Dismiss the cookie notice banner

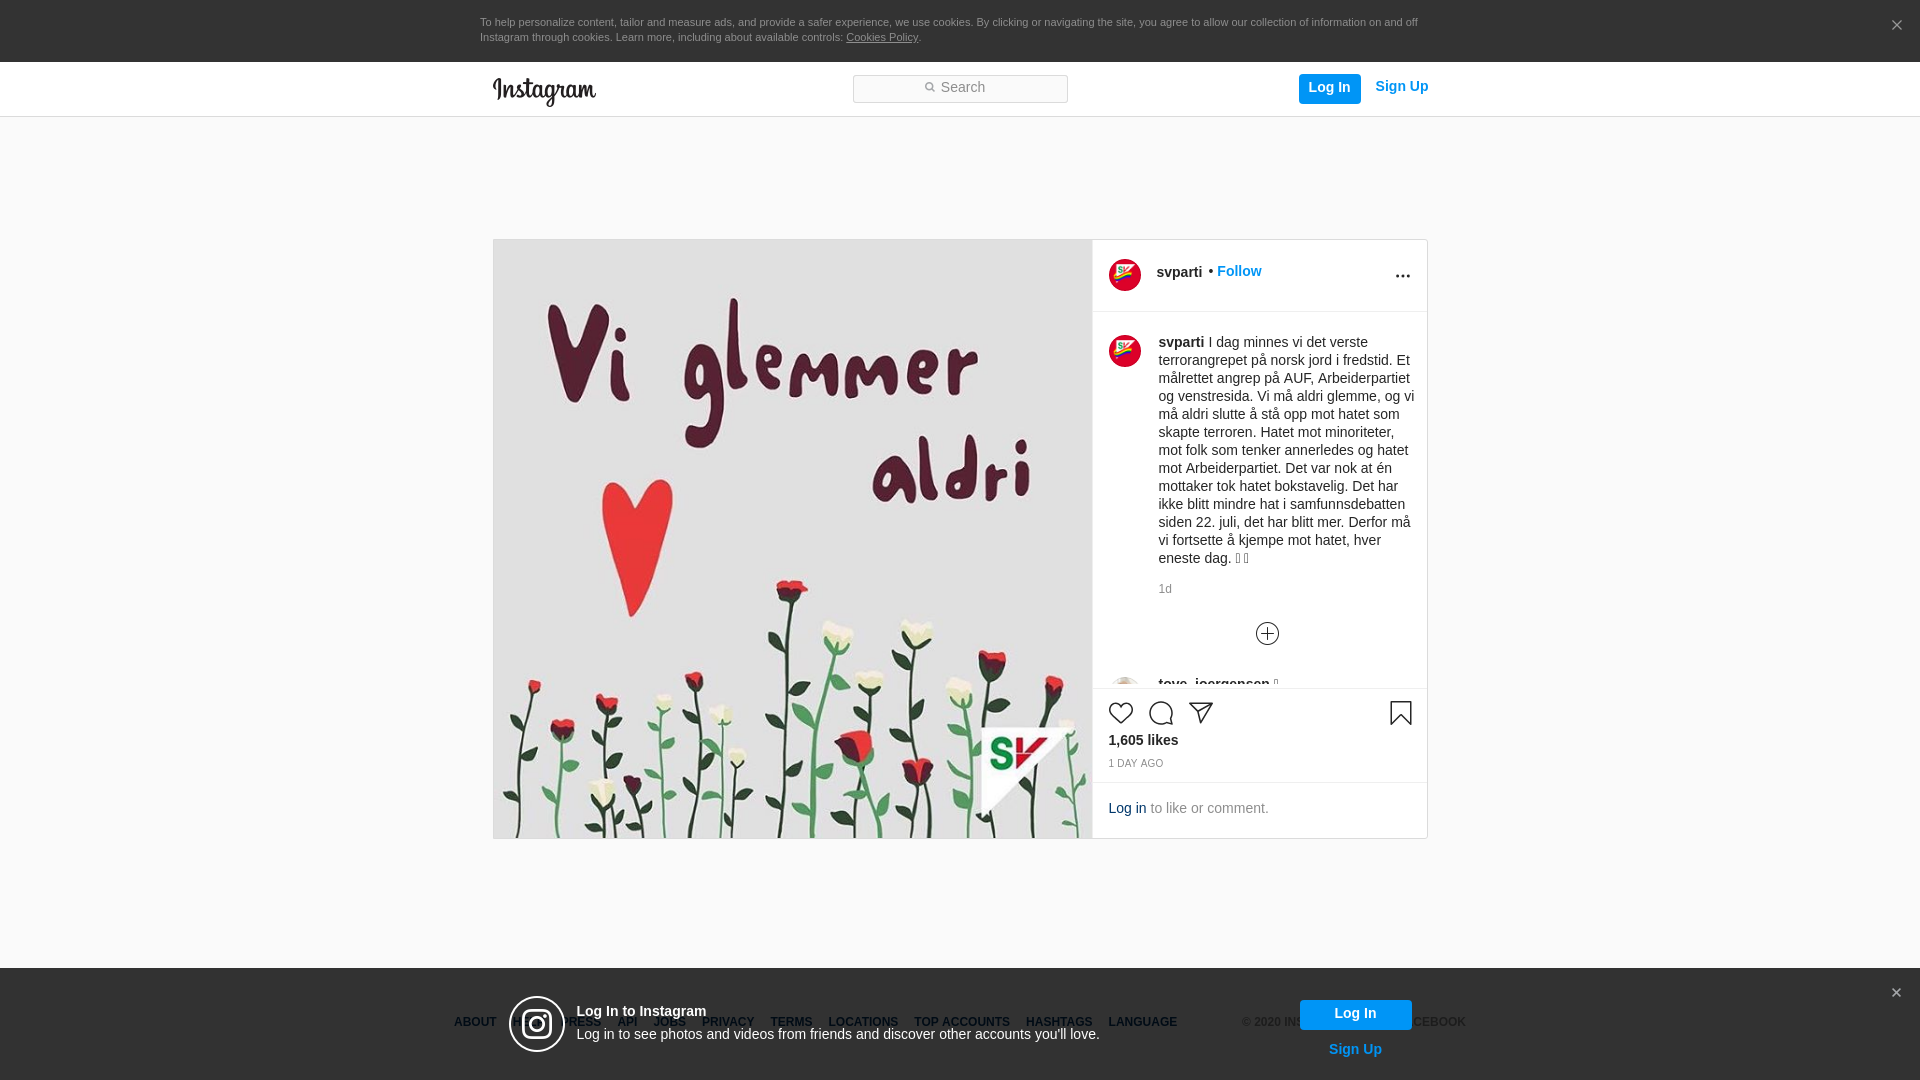click(x=1896, y=25)
